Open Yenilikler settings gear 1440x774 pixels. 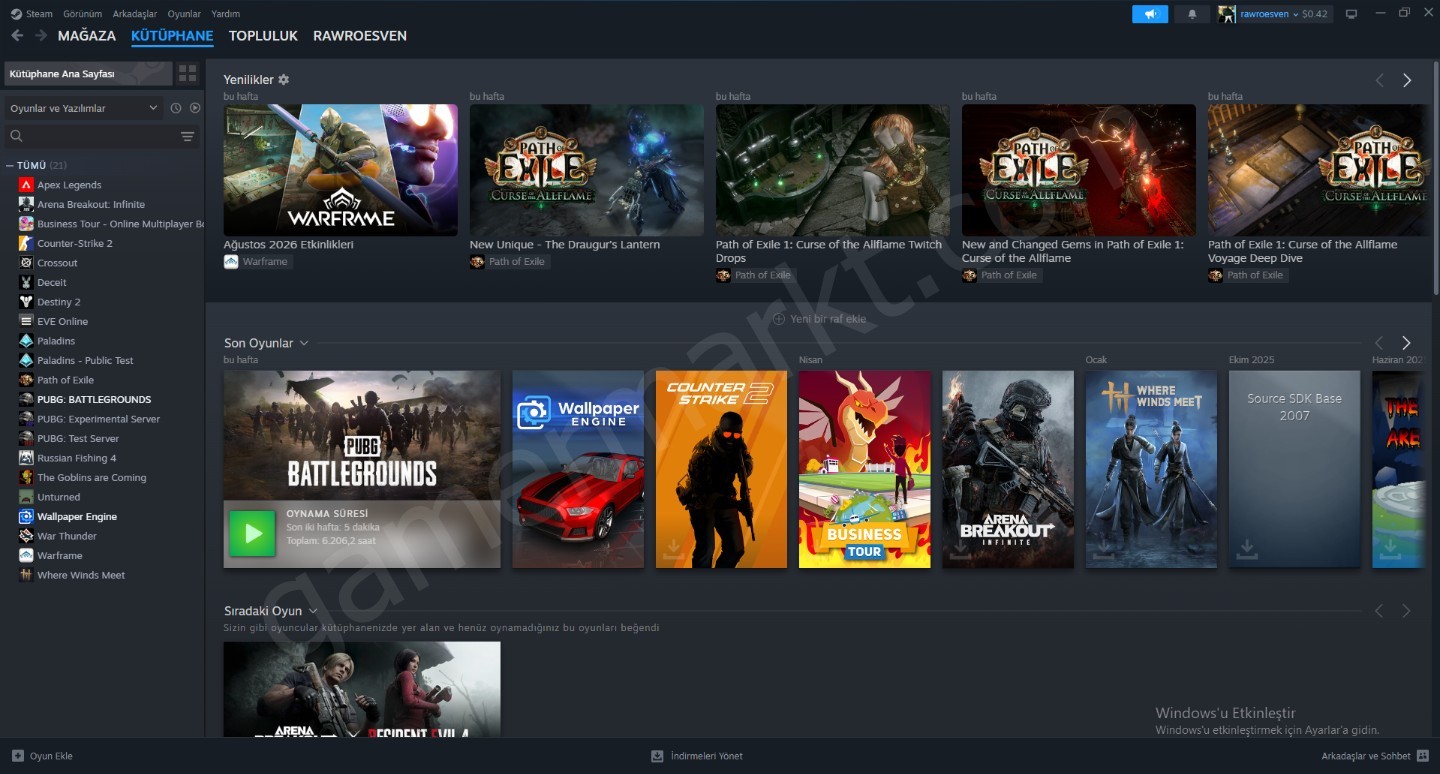283,79
